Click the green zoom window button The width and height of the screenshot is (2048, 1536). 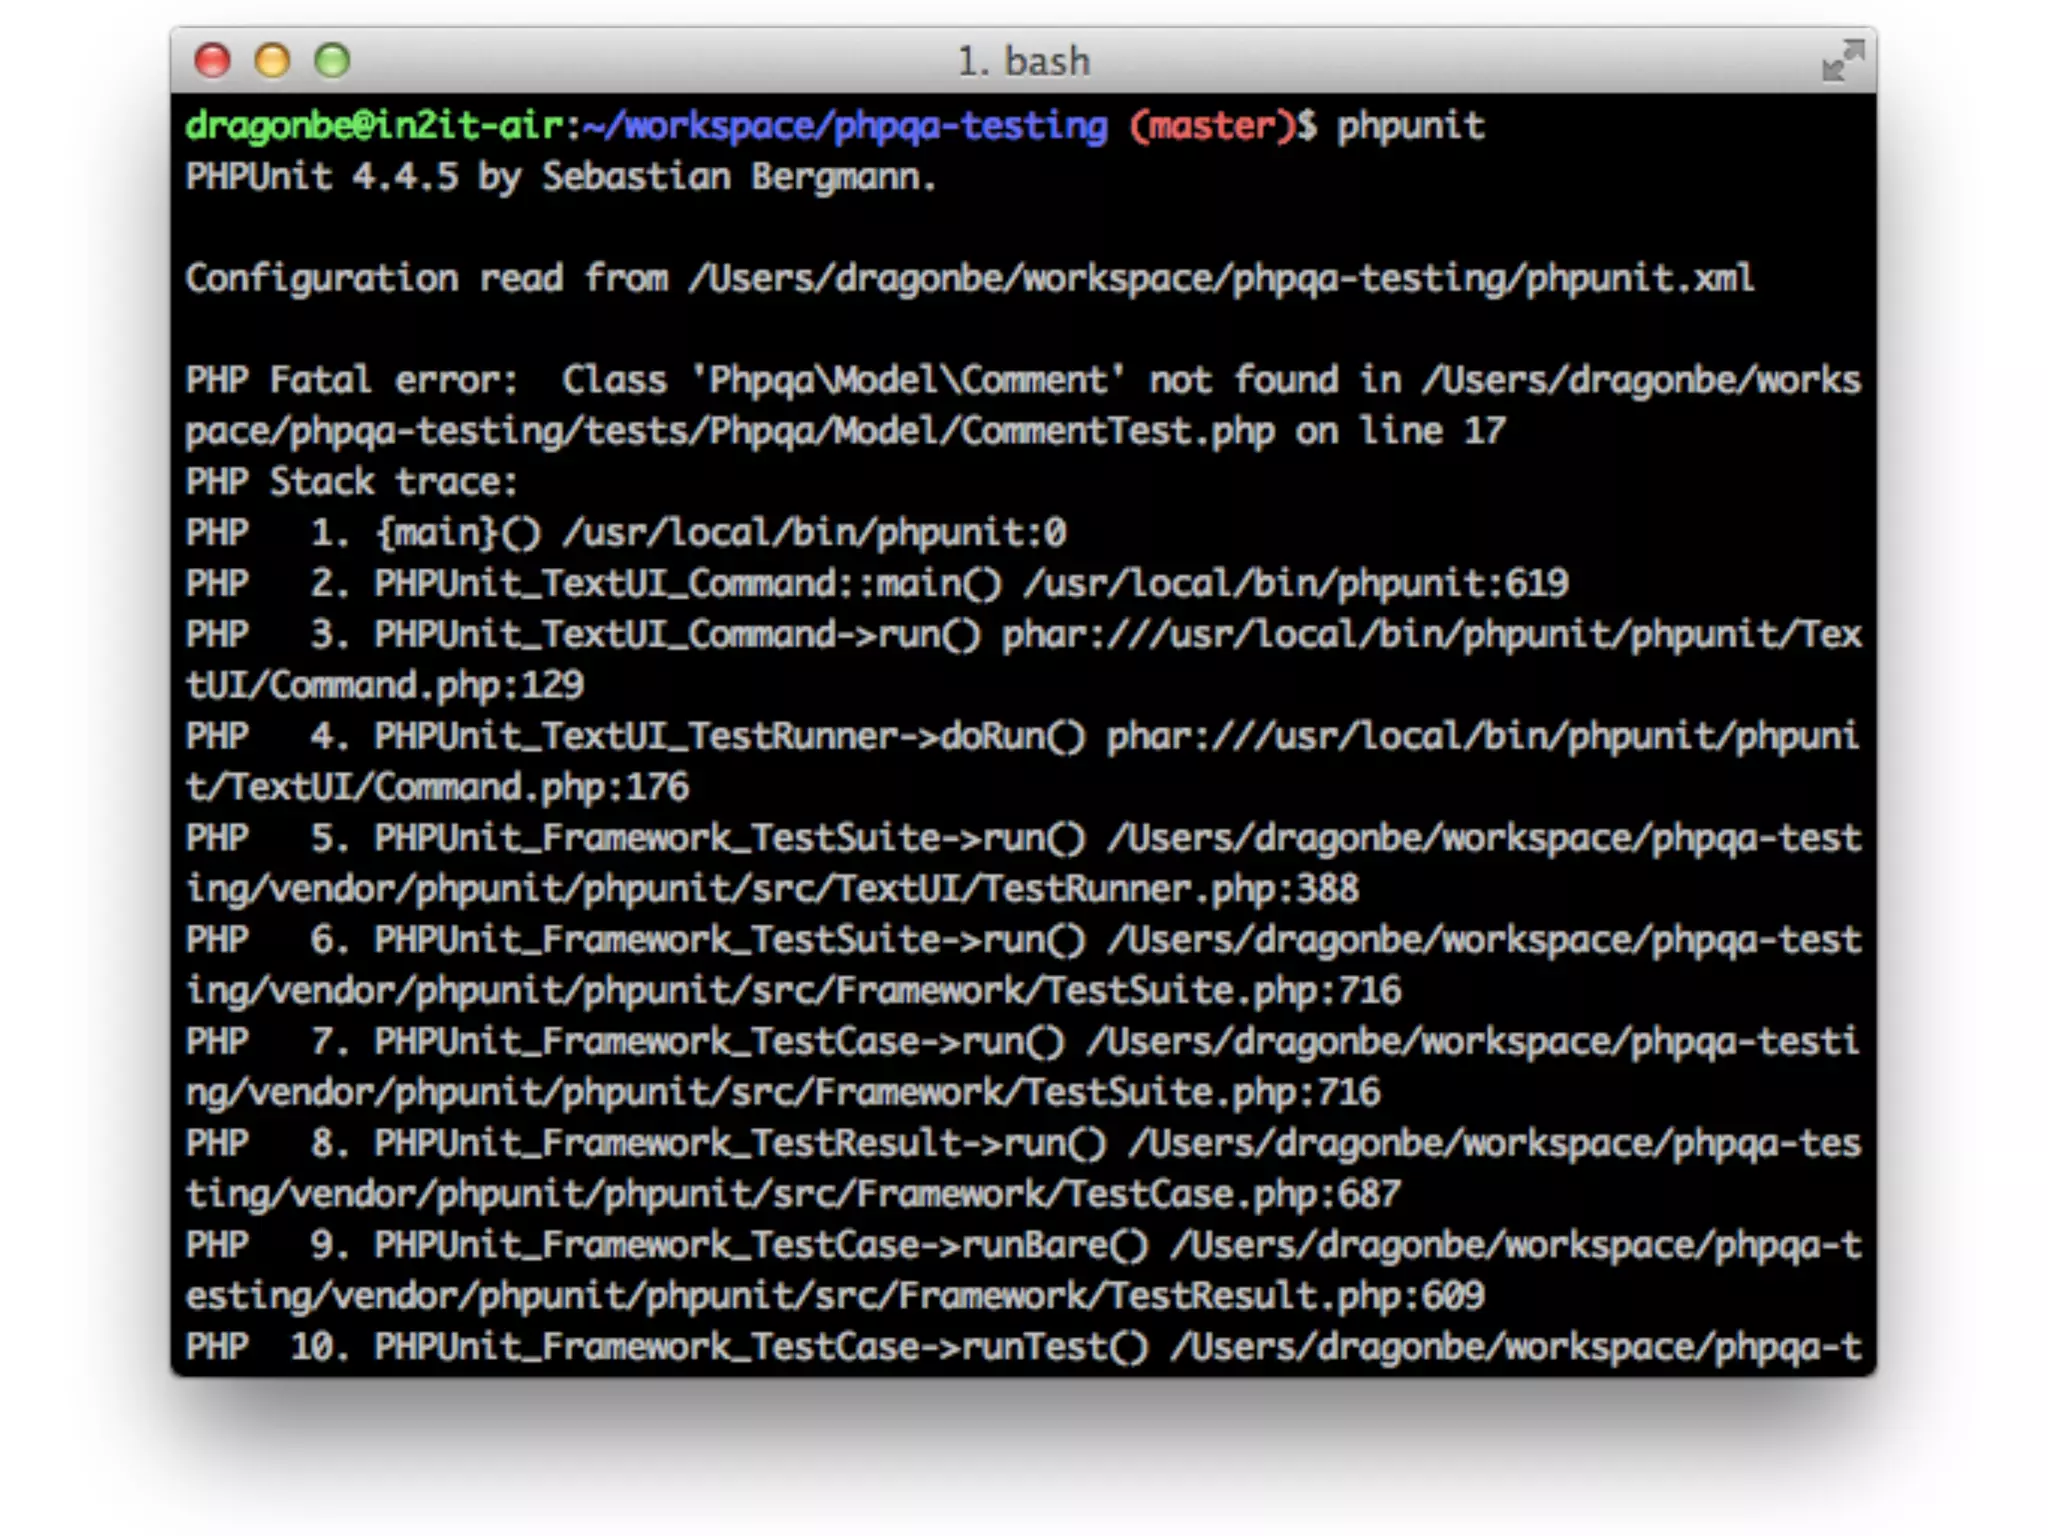point(332,61)
